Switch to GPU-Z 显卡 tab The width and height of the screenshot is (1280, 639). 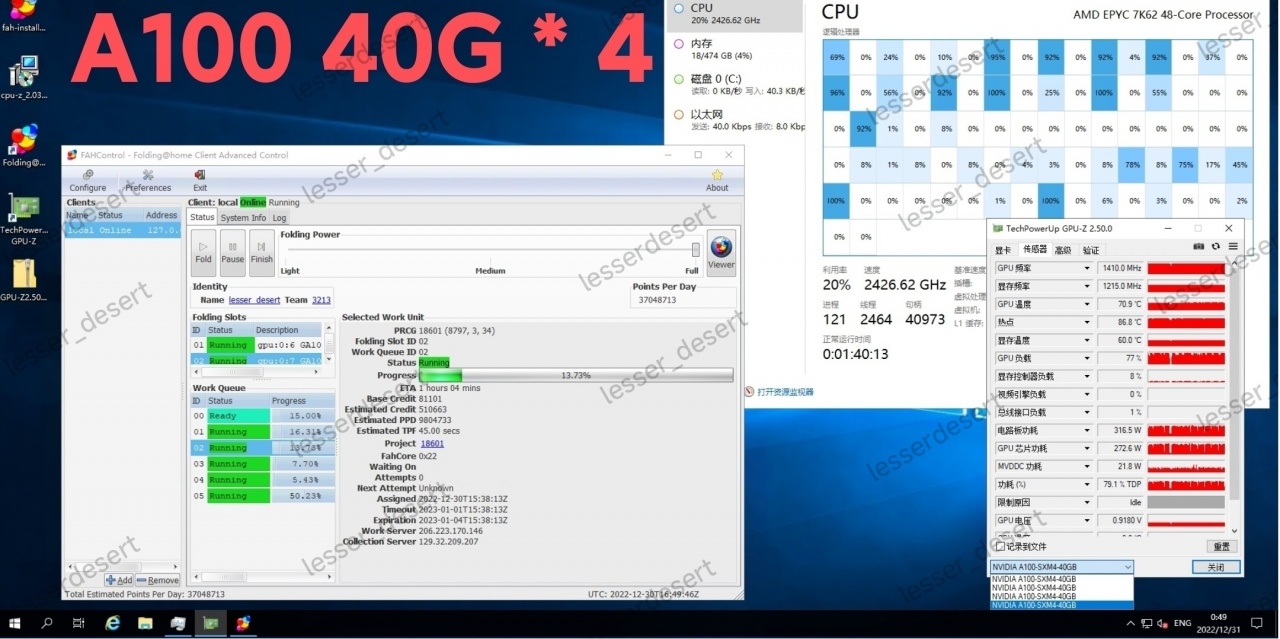point(1003,250)
